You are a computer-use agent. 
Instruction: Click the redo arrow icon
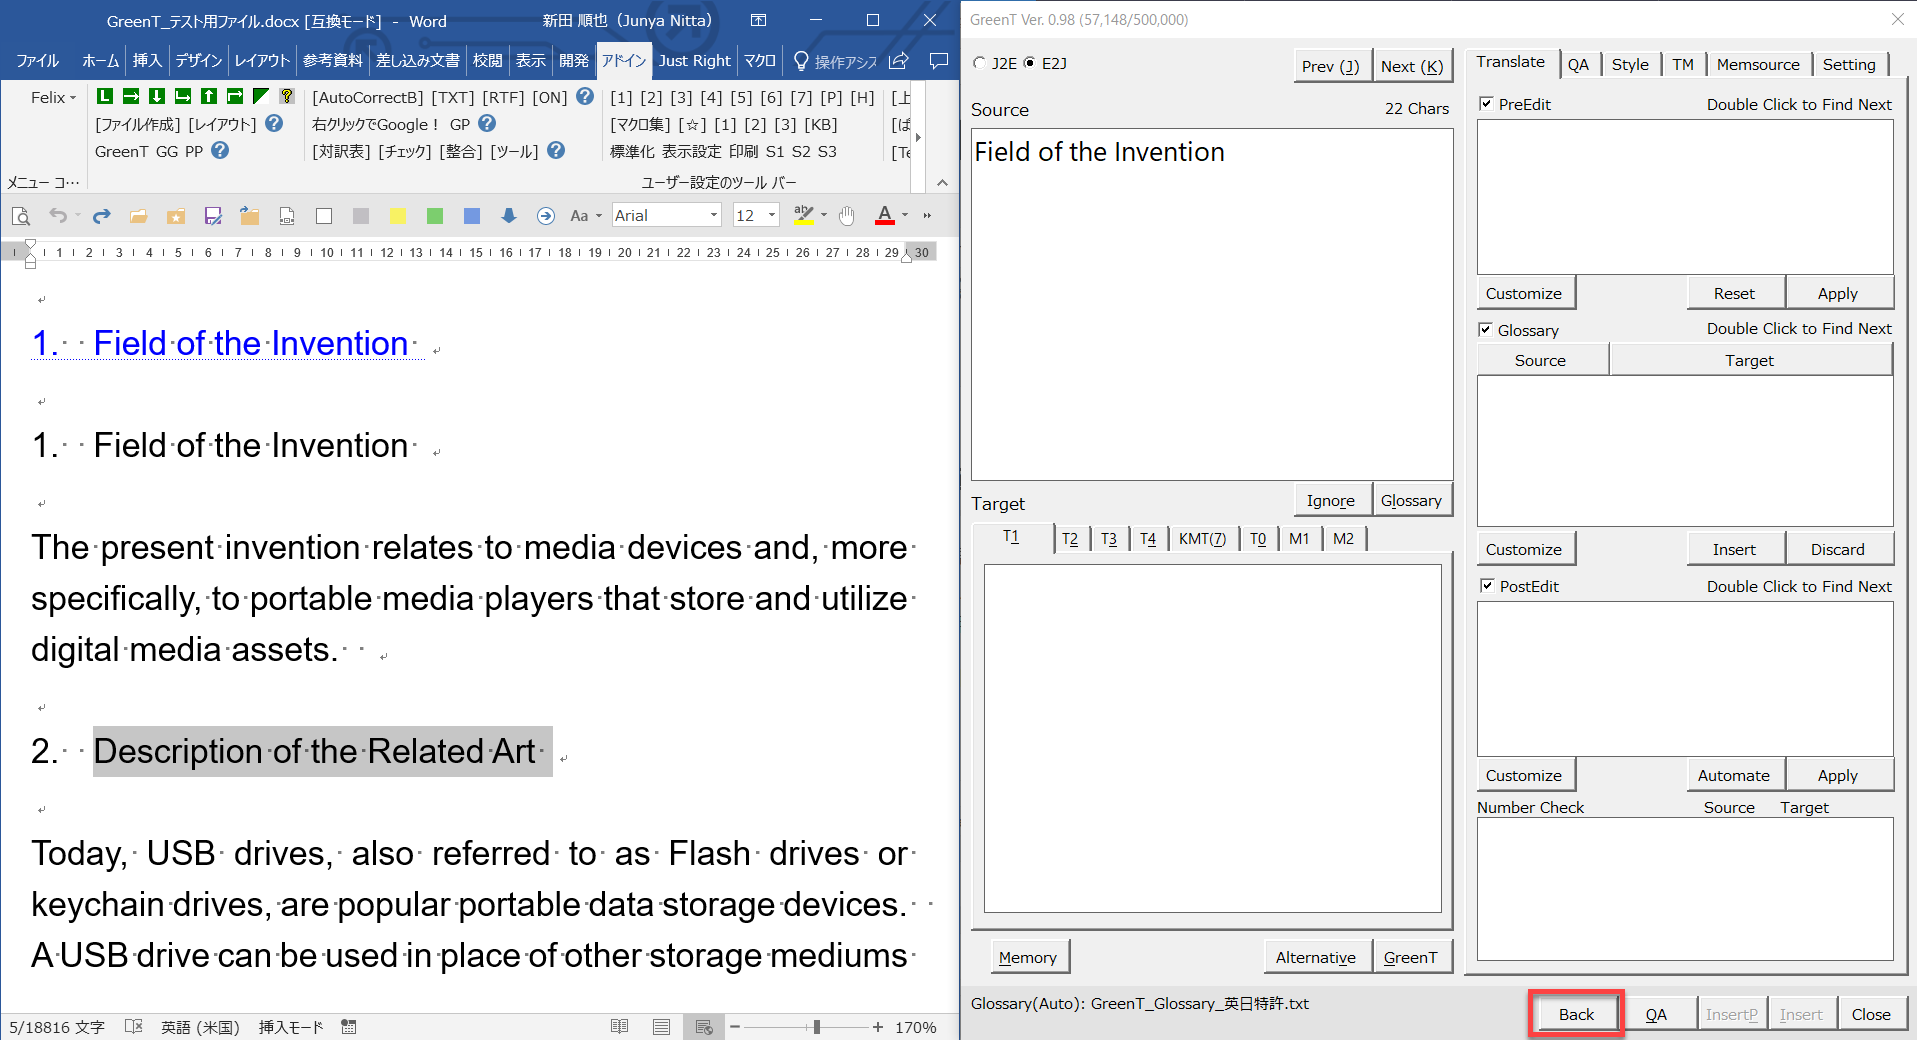(101, 216)
